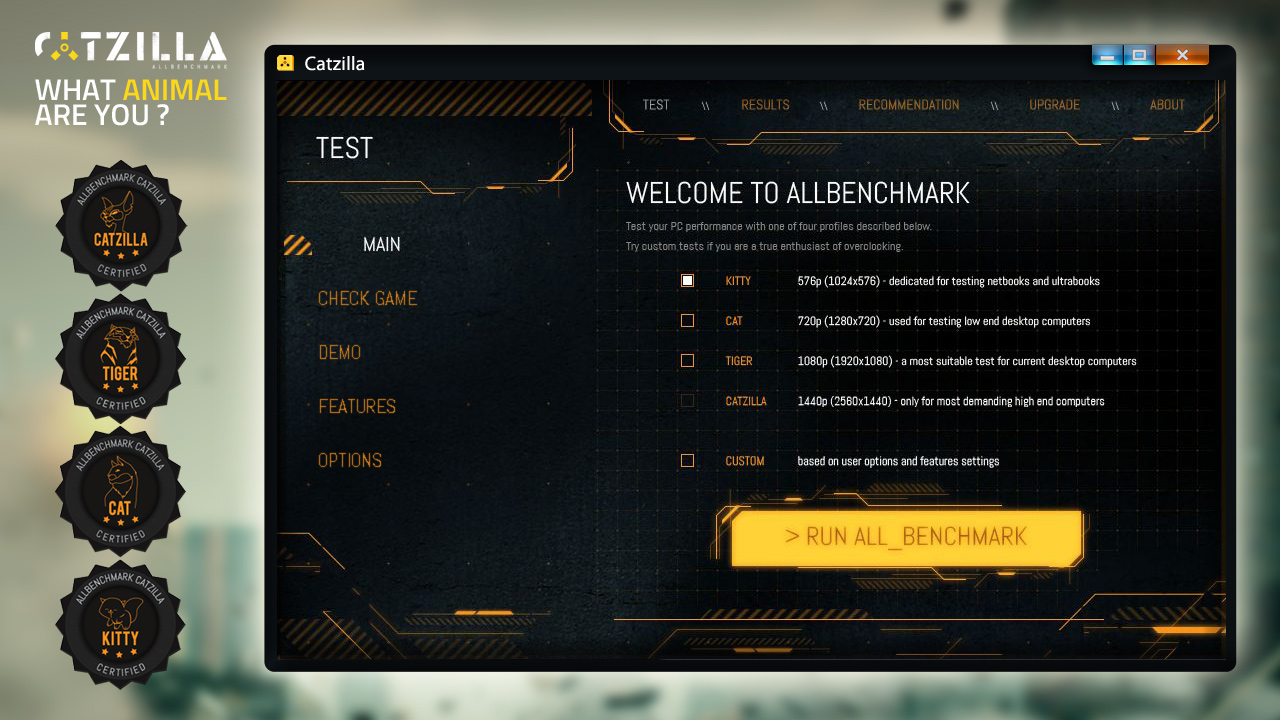Check the CAT 720p profile box

[x=687, y=321]
